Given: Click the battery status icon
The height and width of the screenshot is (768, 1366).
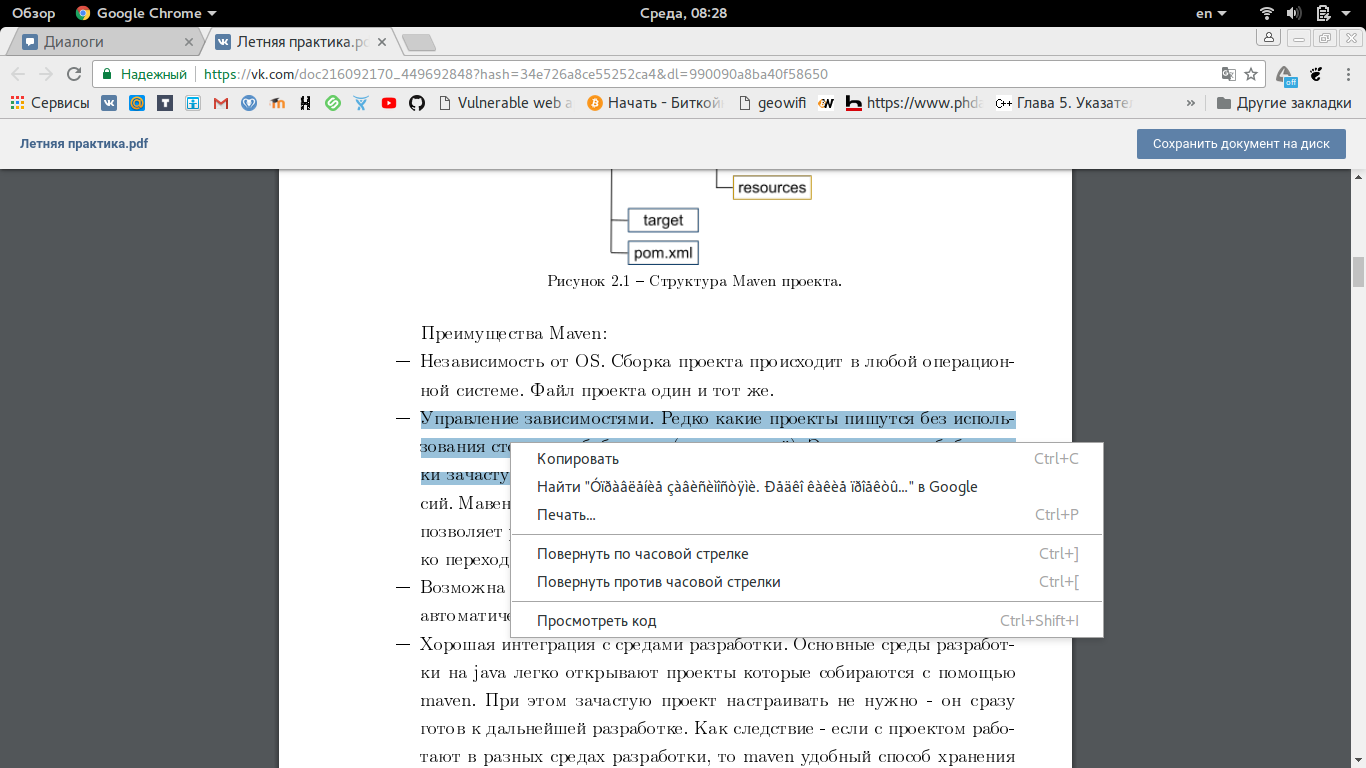Looking at the screenshot, I should [1322, 13].
